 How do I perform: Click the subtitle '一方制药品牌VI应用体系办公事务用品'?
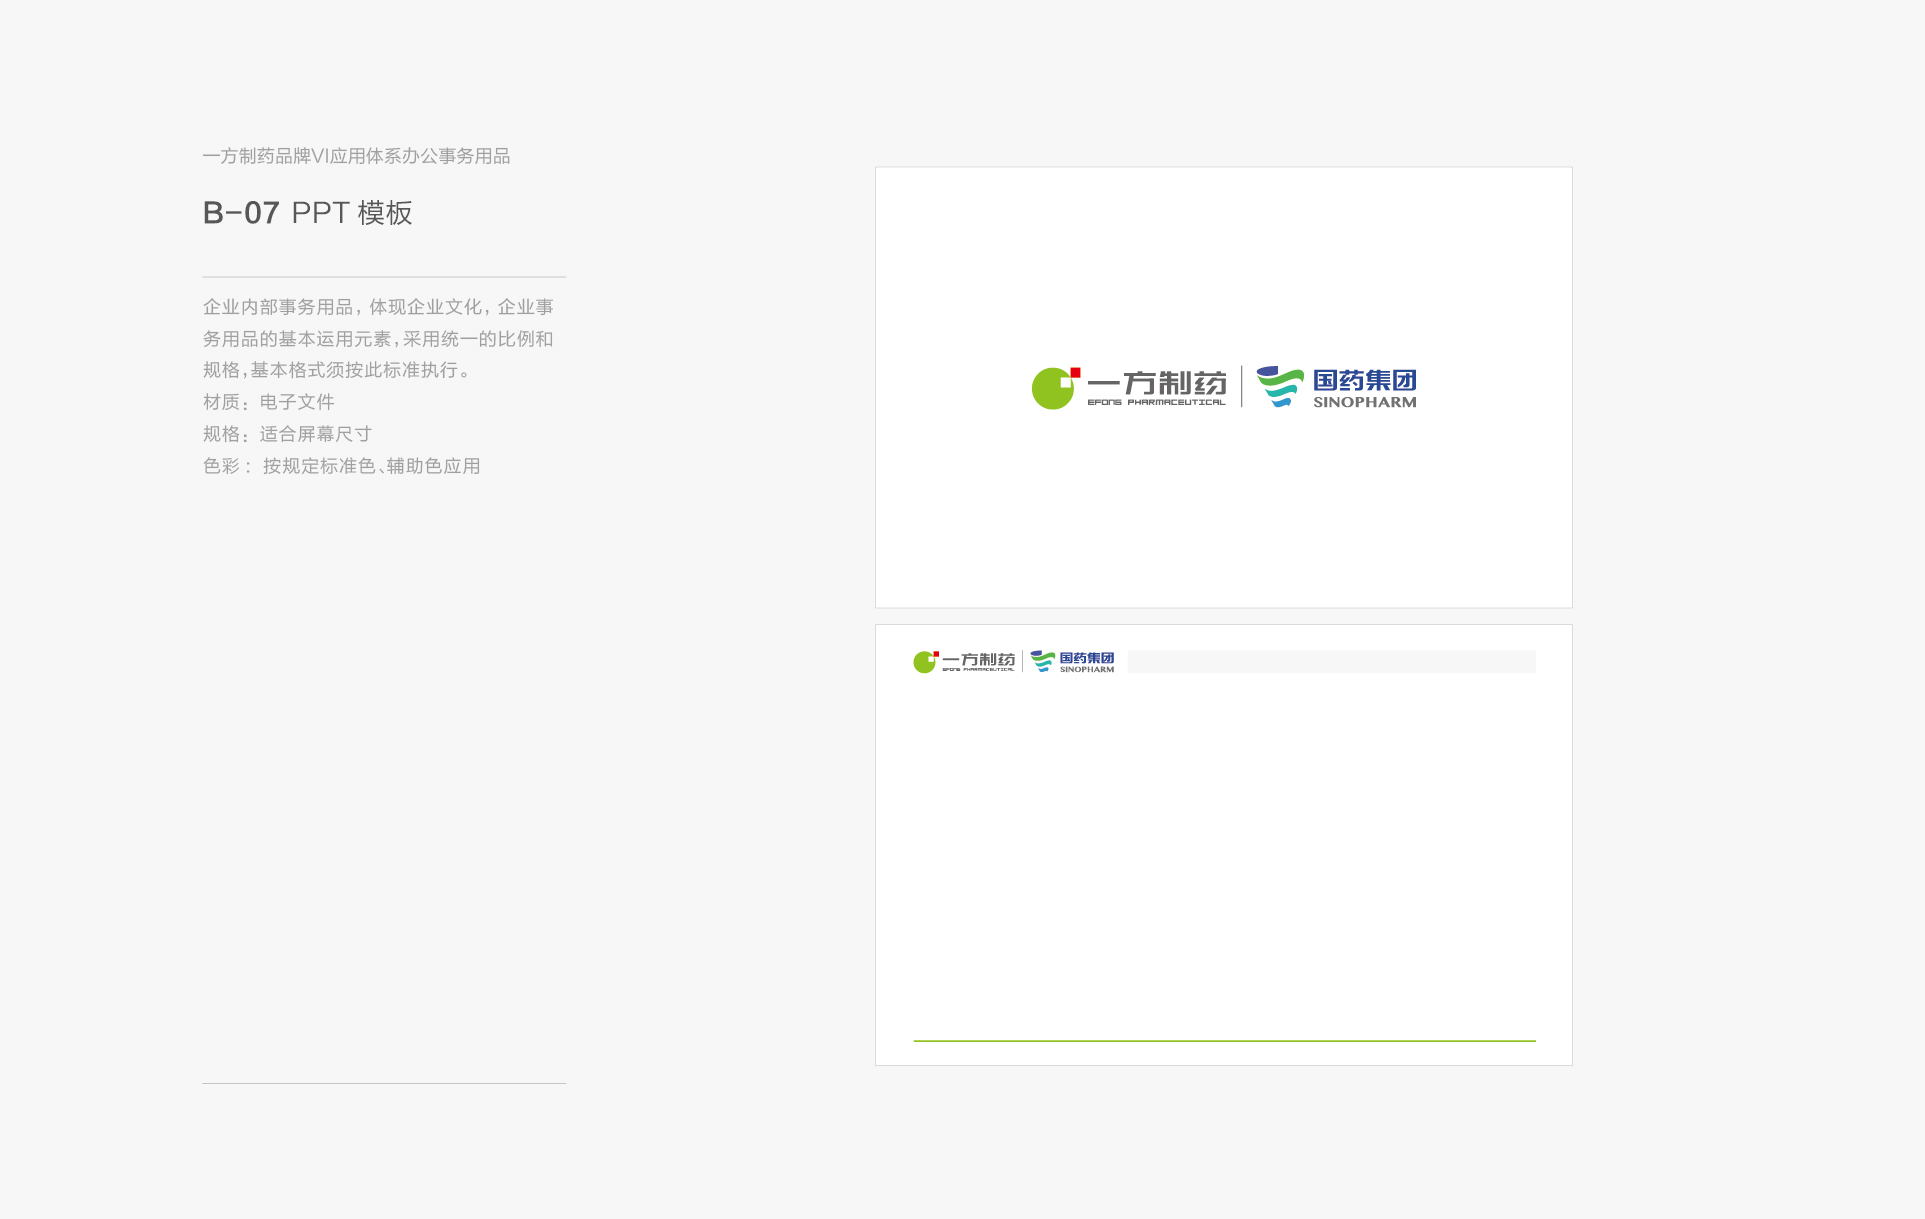[356, 156]
